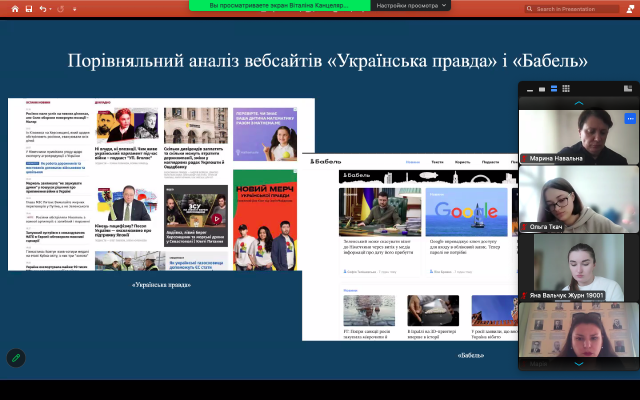Minimize the video panel with dash icon
The image size is (640, 400).
click(x=529, y=89)
